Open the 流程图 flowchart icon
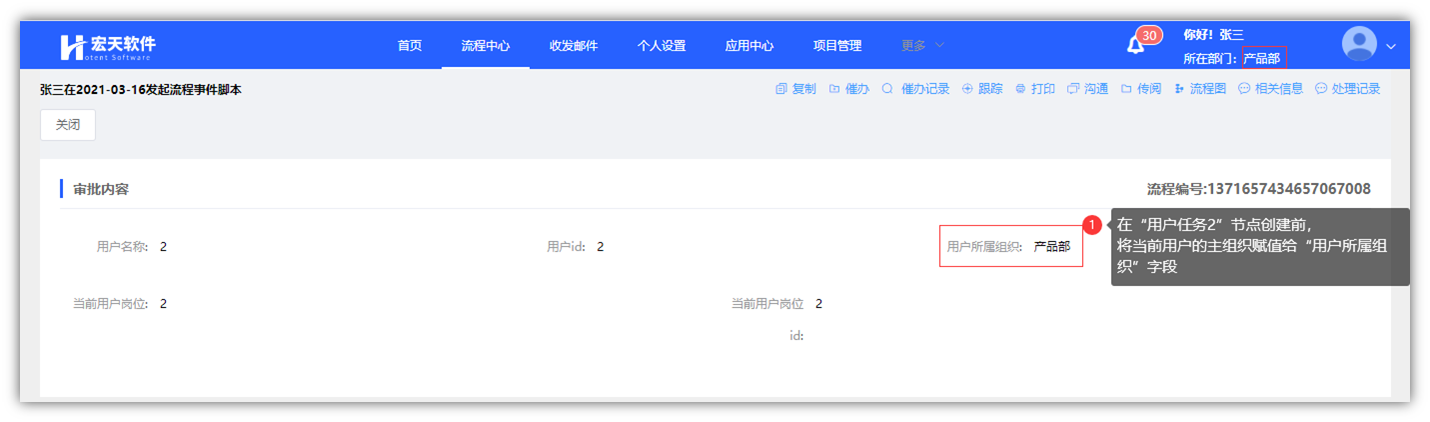1430x422 pixels. (x=1179, y=89)
